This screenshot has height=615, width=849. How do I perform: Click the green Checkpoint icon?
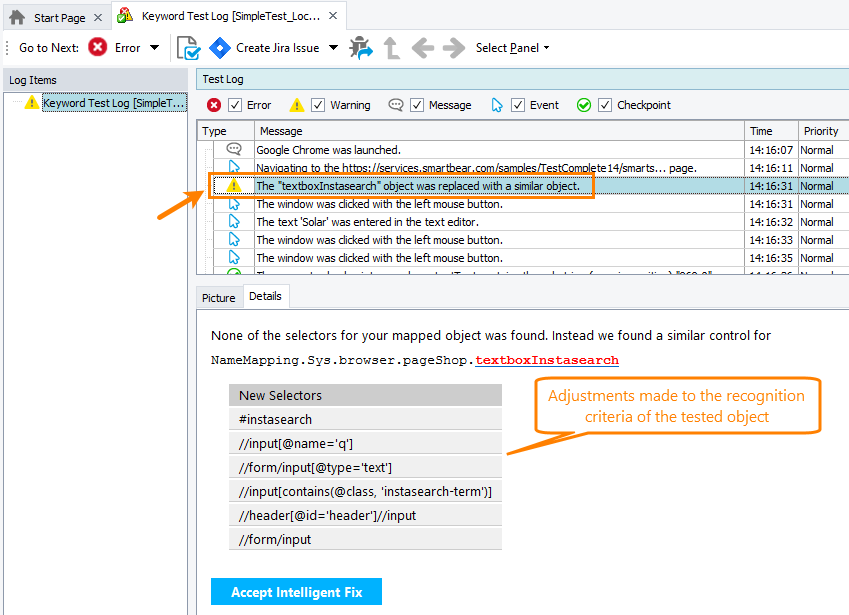click(x=583, y=105)
